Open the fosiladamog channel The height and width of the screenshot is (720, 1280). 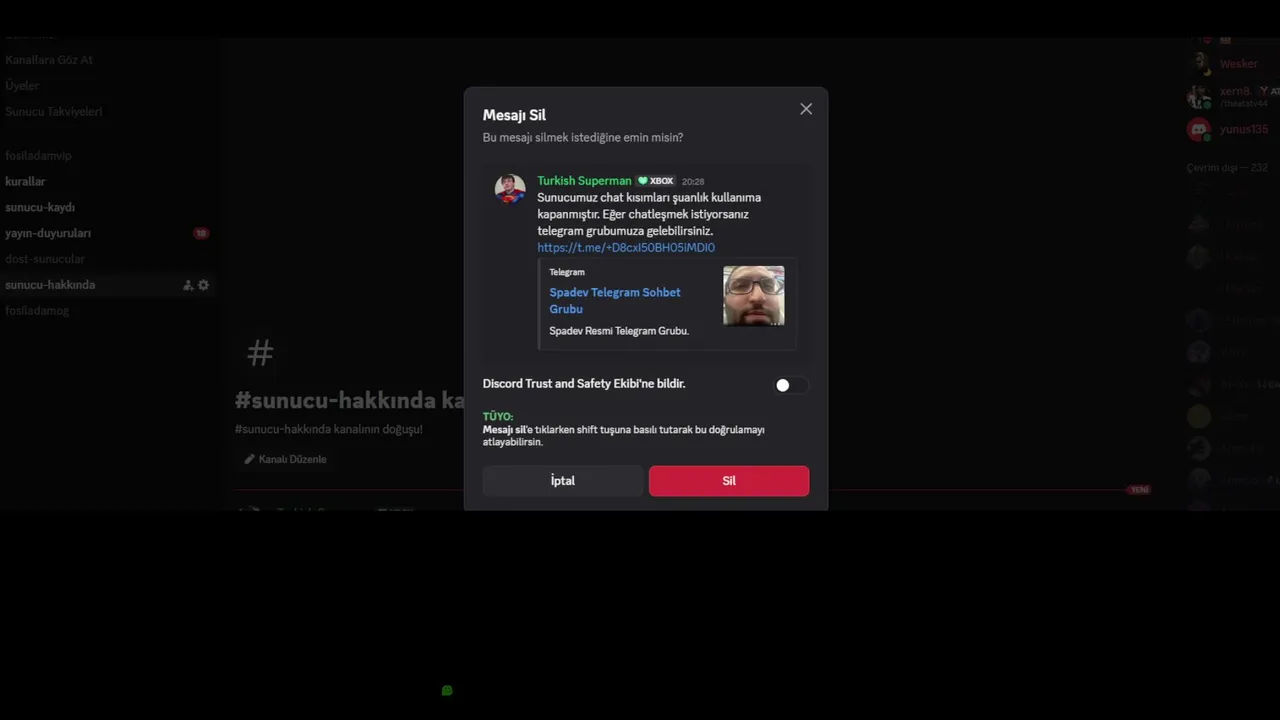37,311
